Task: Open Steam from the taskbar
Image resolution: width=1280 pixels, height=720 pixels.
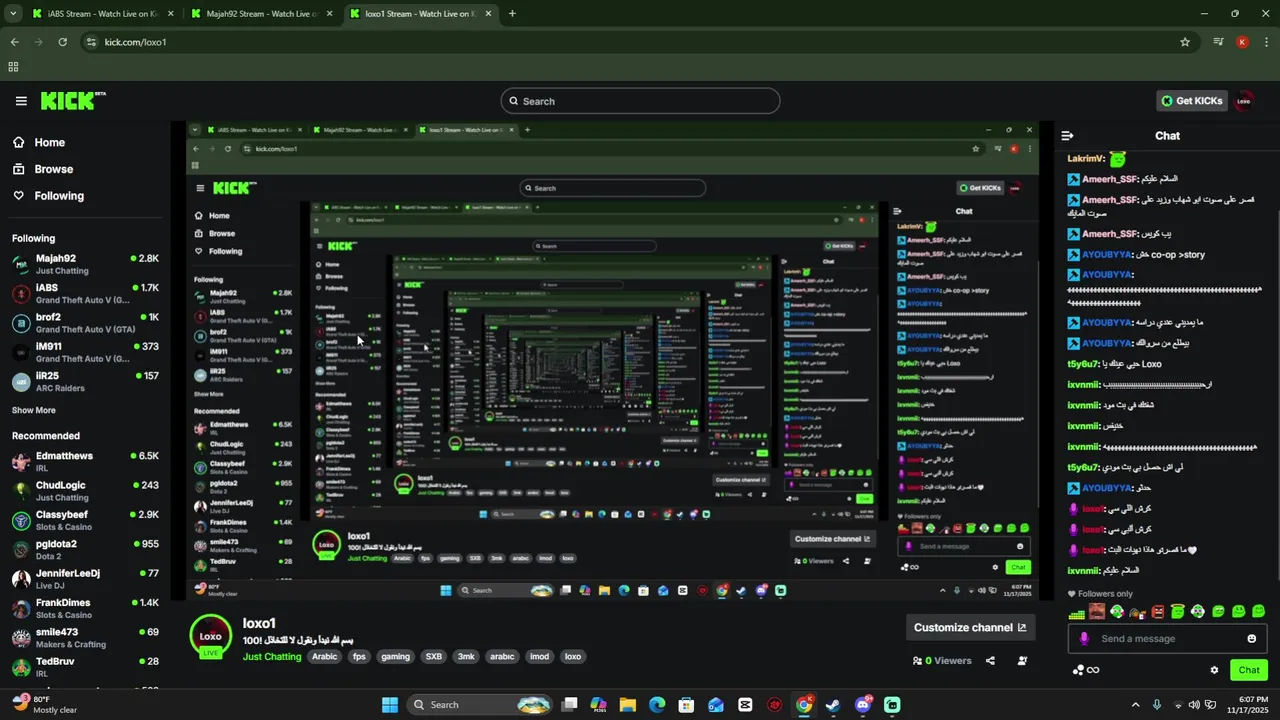Action: [x=833, y=705]
